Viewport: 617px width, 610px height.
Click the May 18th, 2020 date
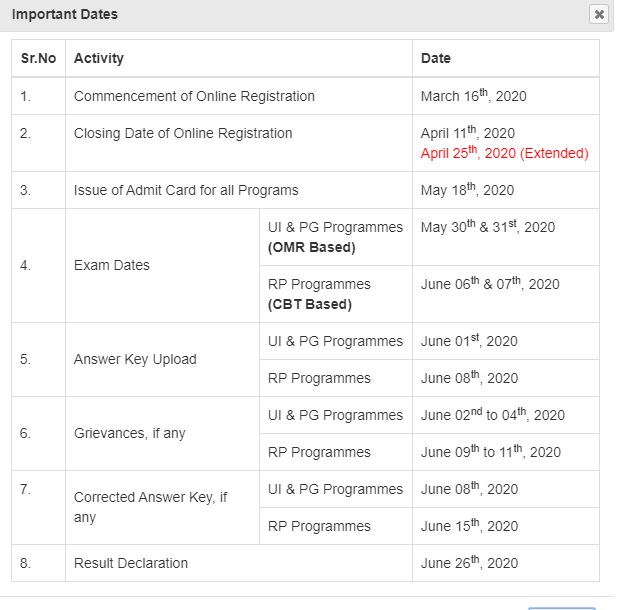(467, 190)
